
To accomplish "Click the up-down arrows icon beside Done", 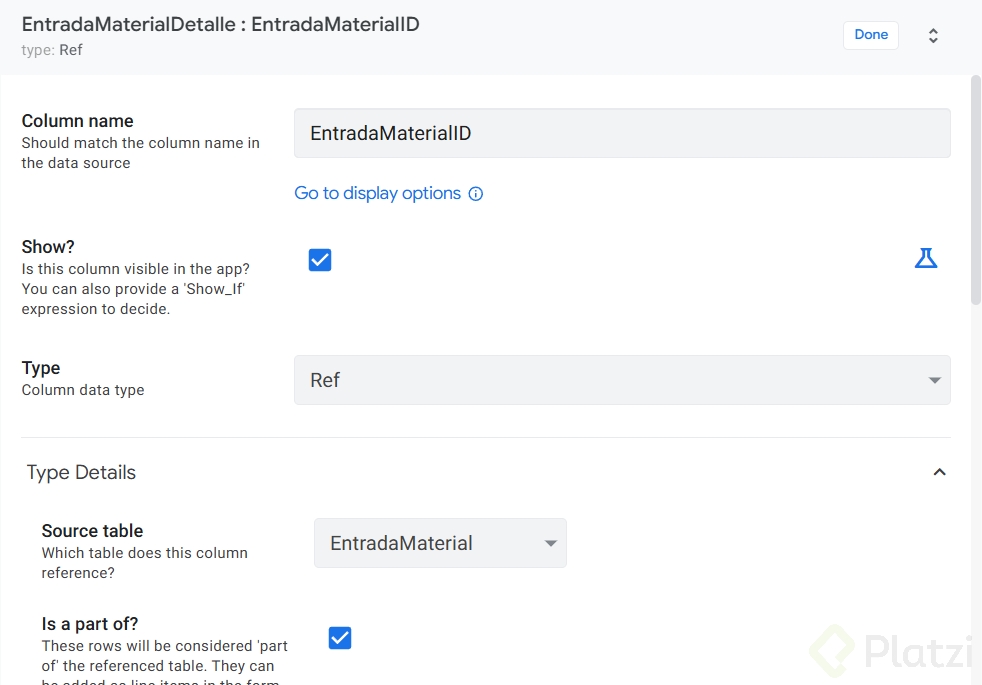I will (933, 36).
